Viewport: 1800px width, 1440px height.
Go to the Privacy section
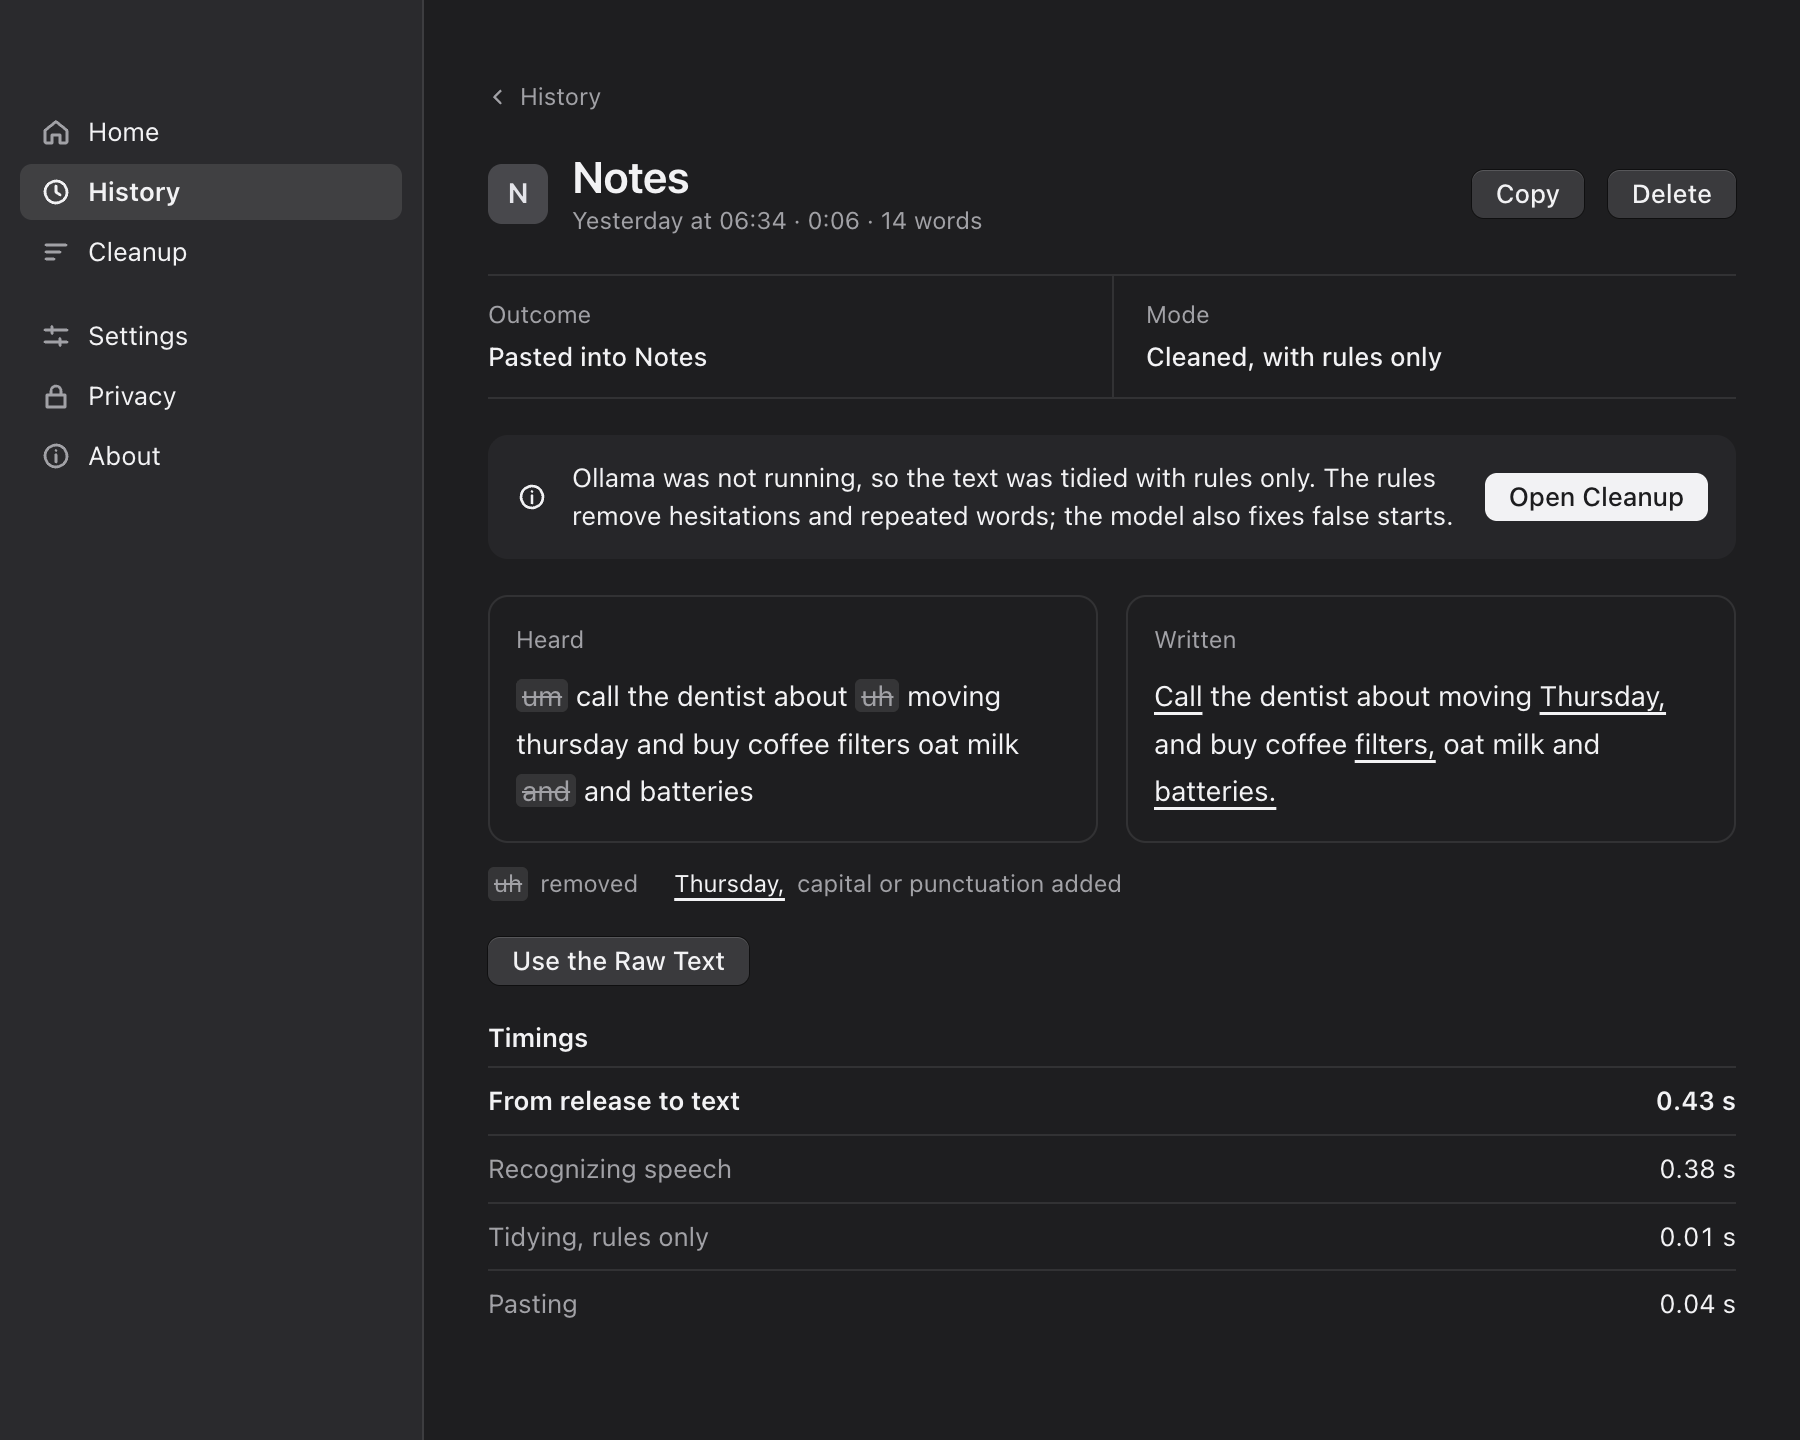tap(211, 396)
